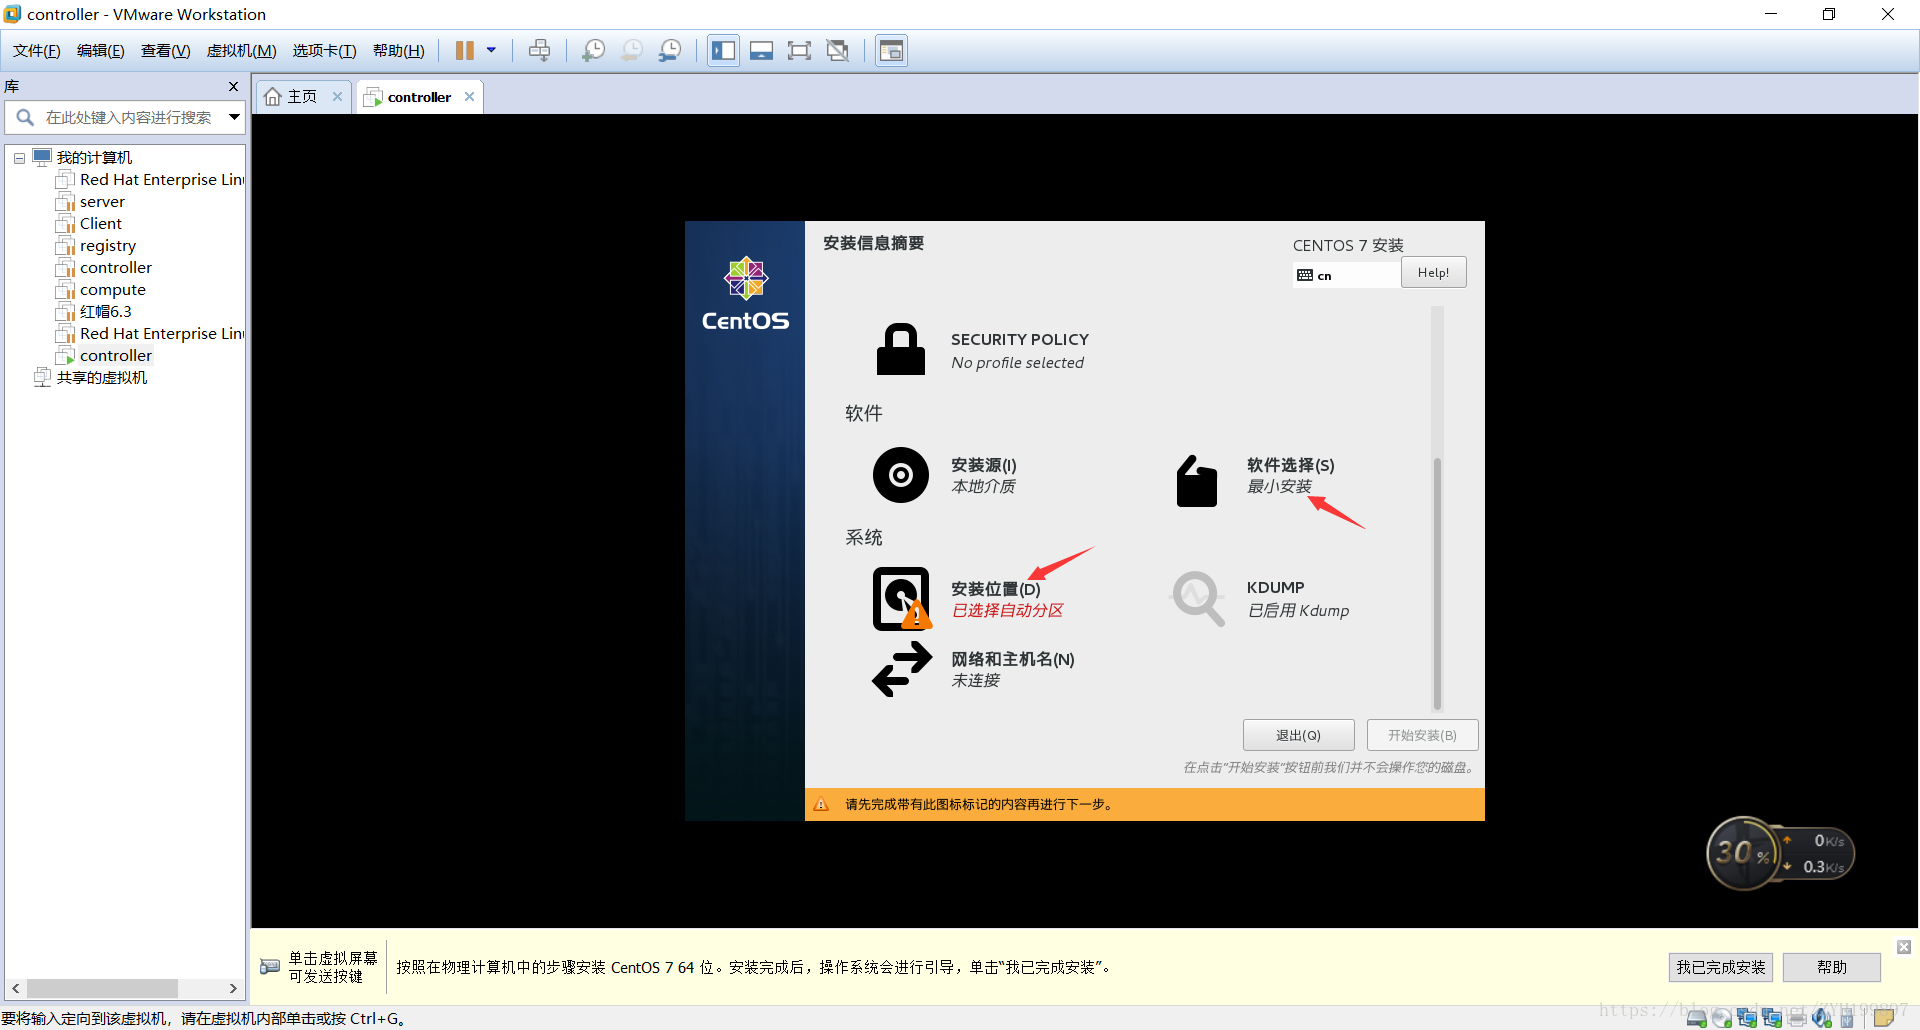Image resolution: width=1920 pixels, height=1030 pixels.
Task: Open 软件选择(S) package icon
Action: [1197, 481]
